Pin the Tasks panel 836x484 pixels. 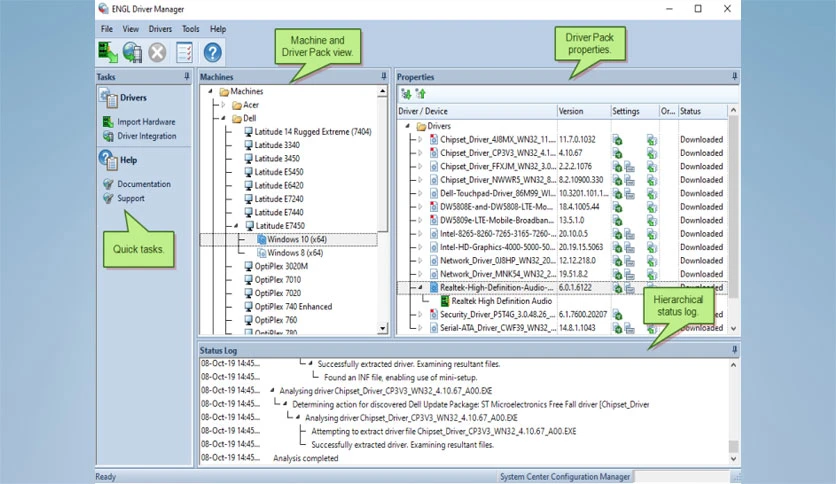tap(187, 77)
